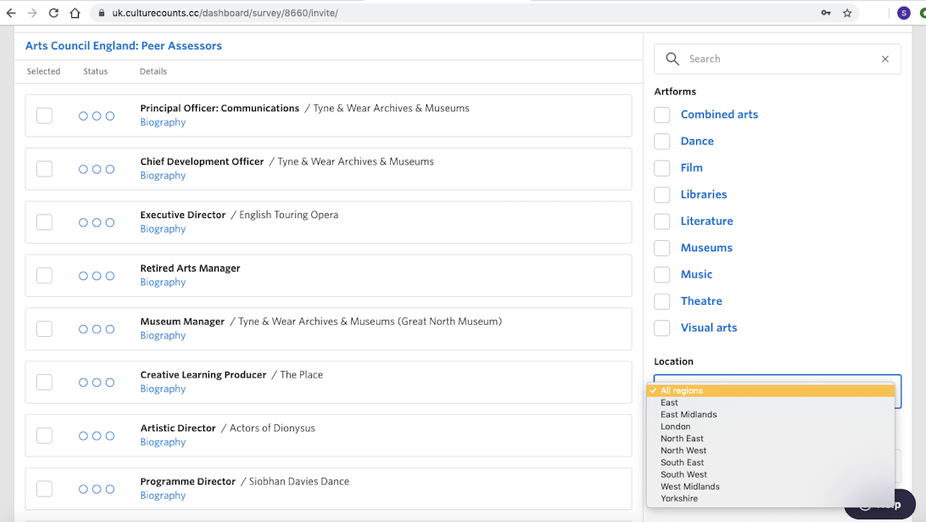The image size is (926, 522).
Task: View Biography of the Retired Arts Manager
Action: click(163, 282)
